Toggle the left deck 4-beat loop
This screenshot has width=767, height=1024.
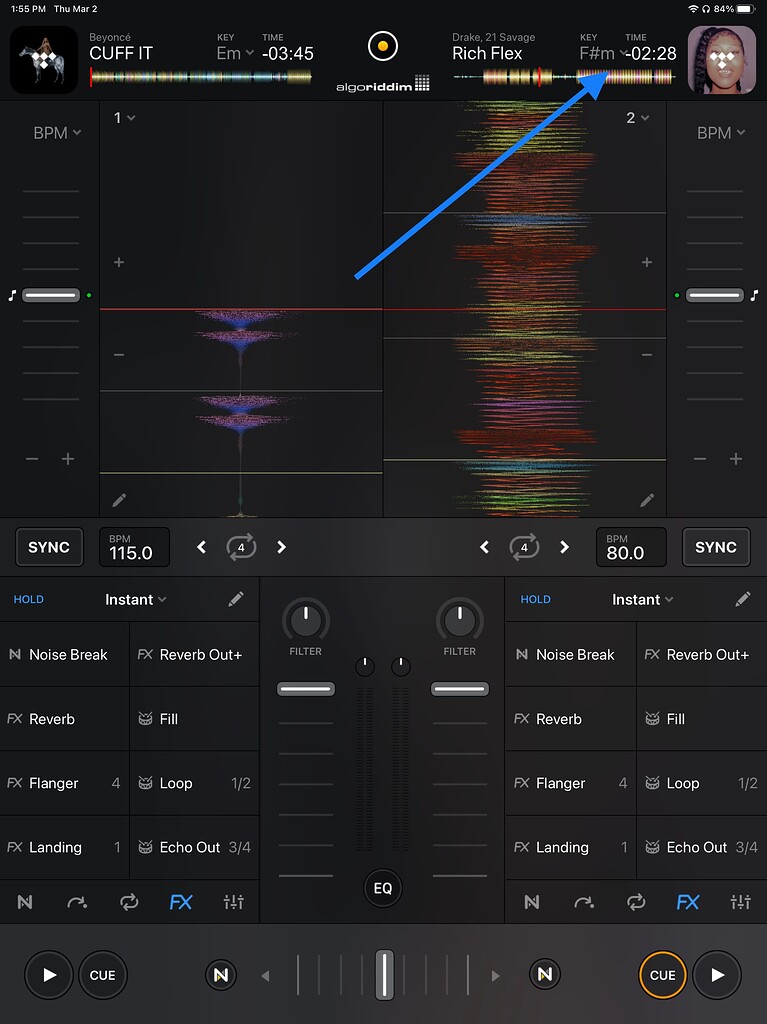(241, 547)
